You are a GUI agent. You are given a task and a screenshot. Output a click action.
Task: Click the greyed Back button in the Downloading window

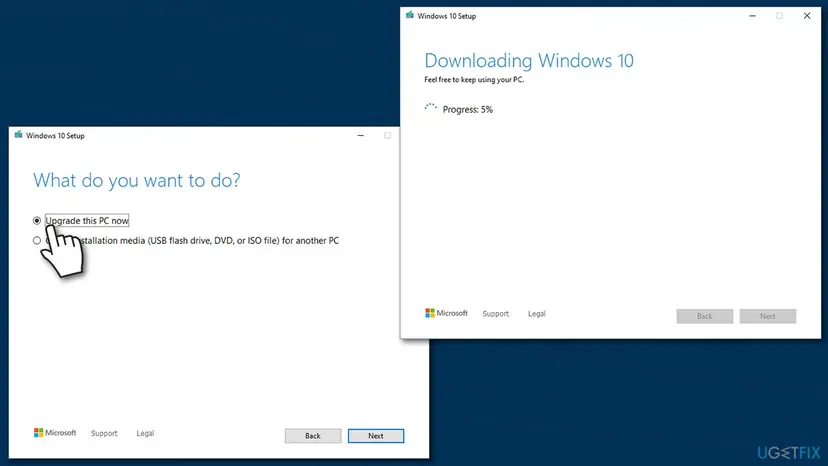[704, 316]
